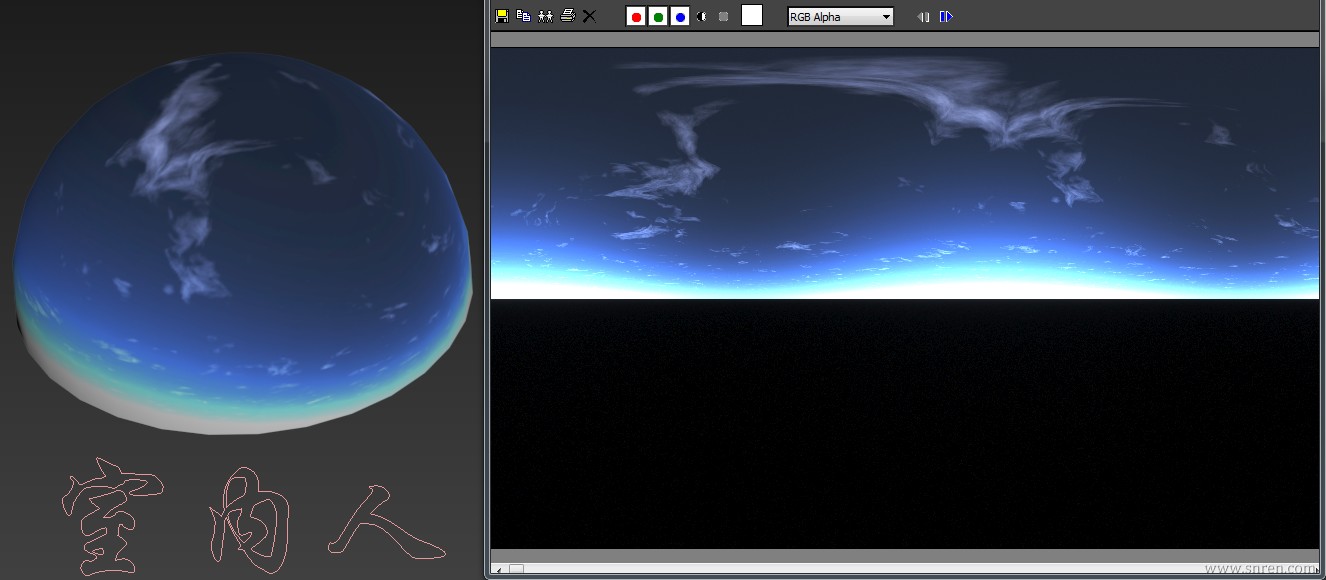Clone the rendered frame window
This screenshot has height=580, width=1326.
coord(545,16)
